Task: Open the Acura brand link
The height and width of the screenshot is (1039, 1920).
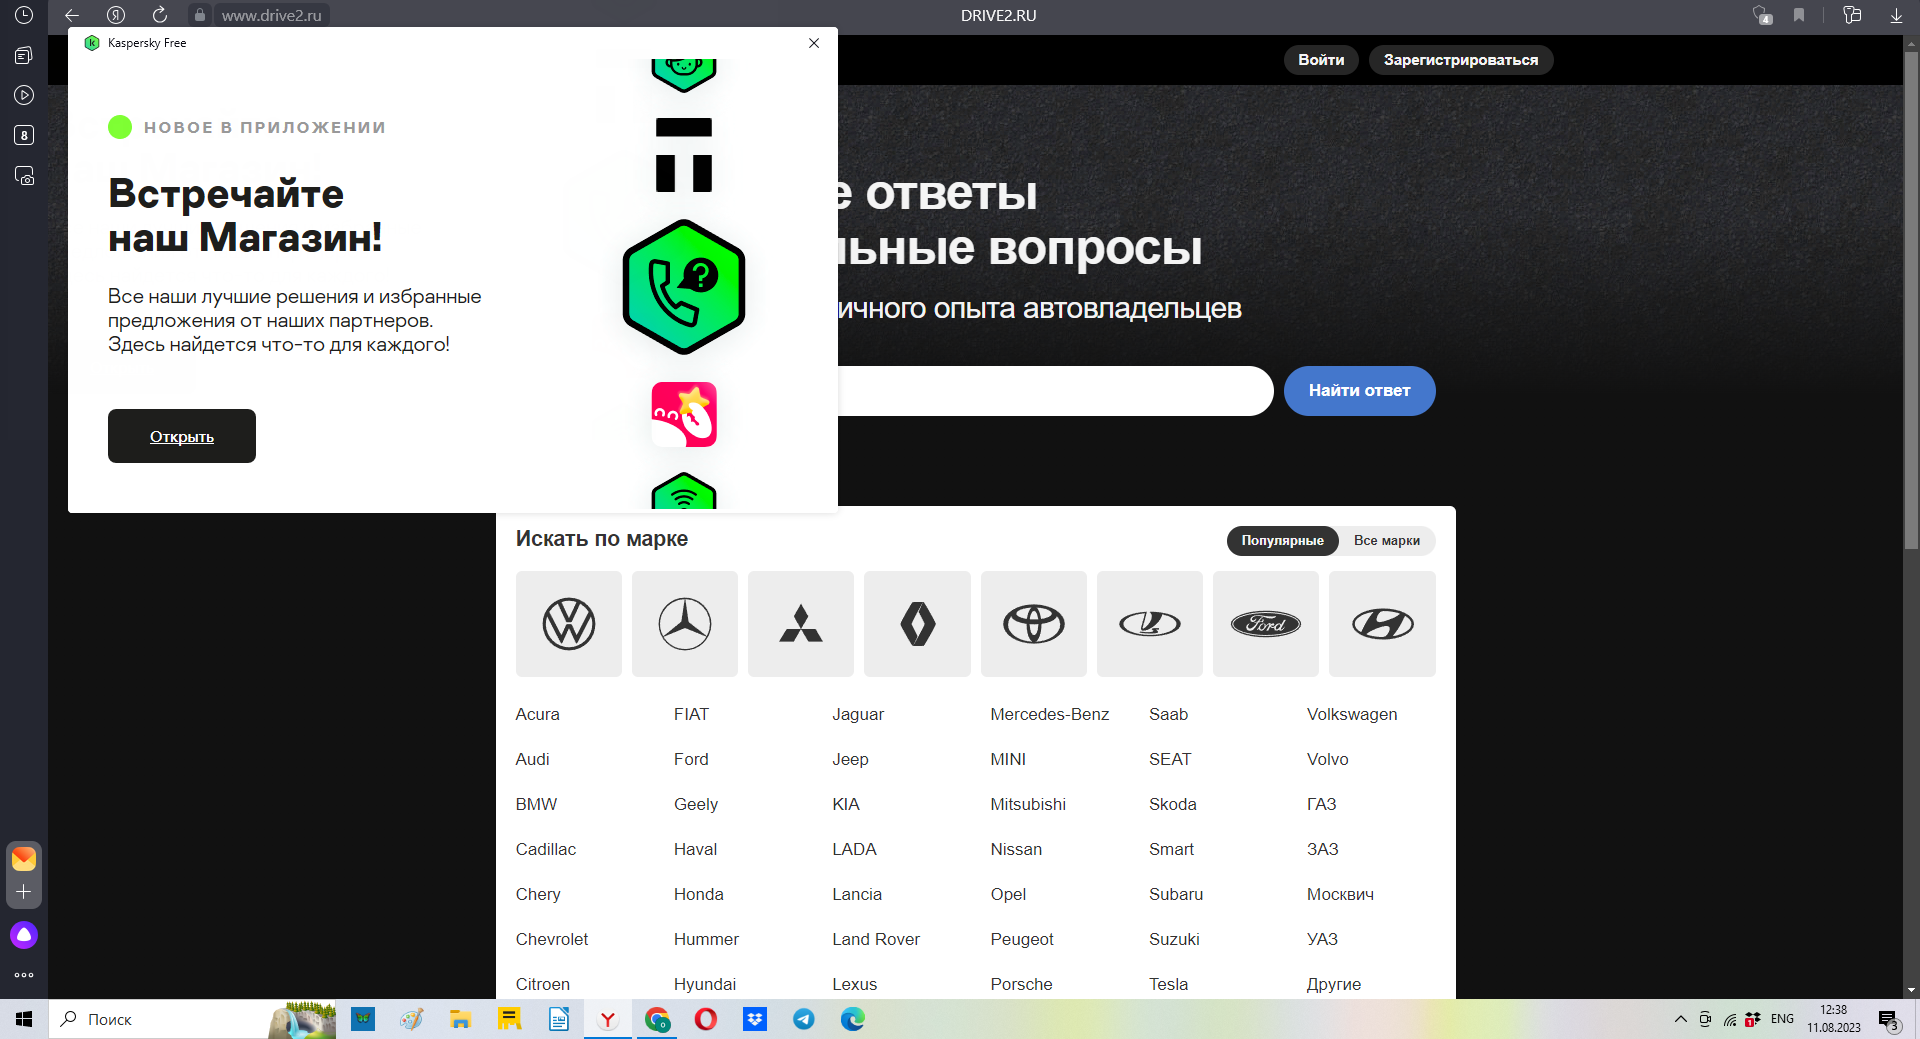Action: tap(538, 714)
